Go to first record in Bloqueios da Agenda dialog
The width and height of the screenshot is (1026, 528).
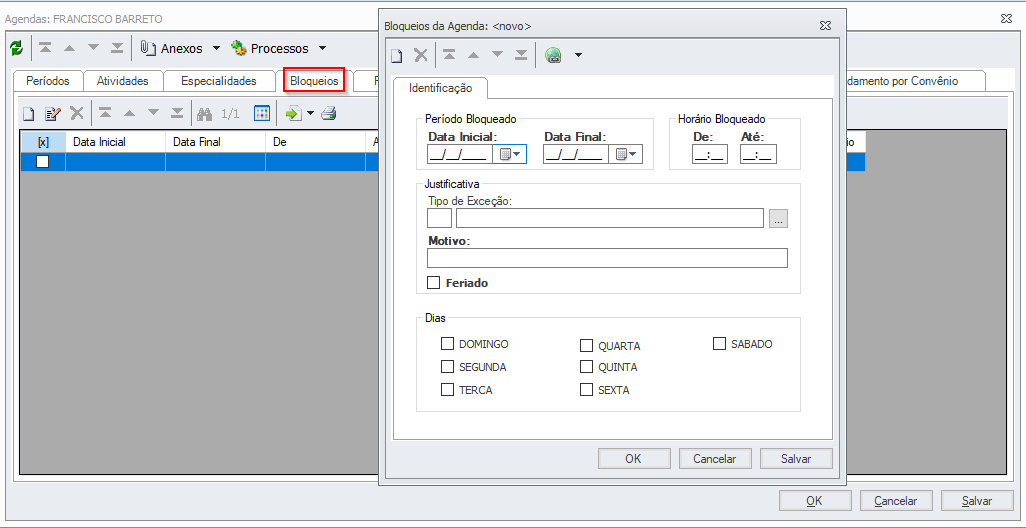(x=449, y=55)
